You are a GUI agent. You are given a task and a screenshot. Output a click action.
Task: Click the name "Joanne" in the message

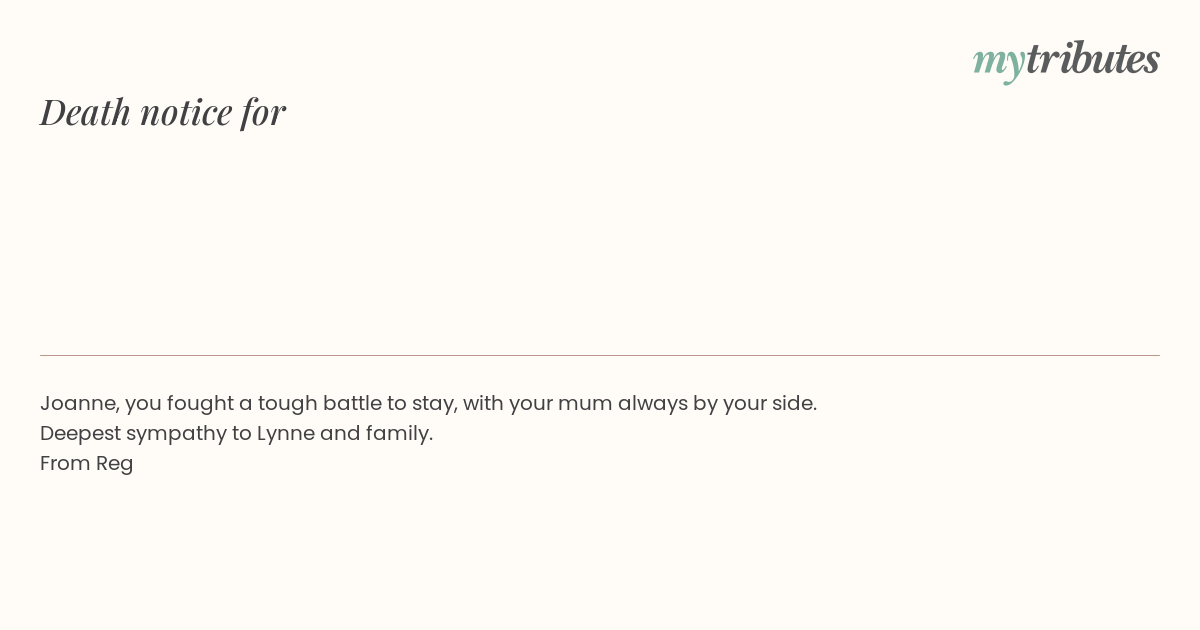tap(78, 403)
